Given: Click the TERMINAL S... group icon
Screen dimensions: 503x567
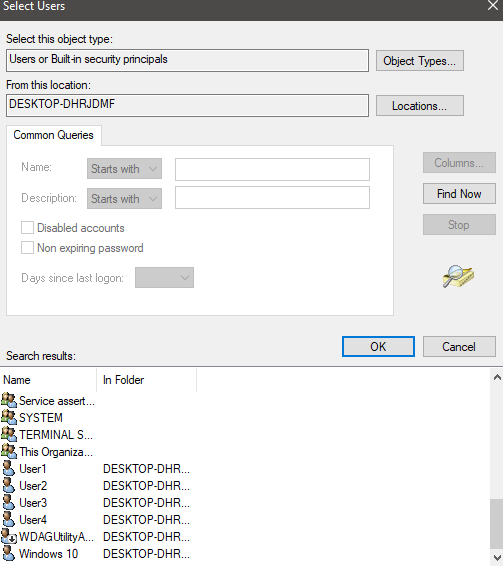Looking at the screenshot, I should [x=9, y=434].
